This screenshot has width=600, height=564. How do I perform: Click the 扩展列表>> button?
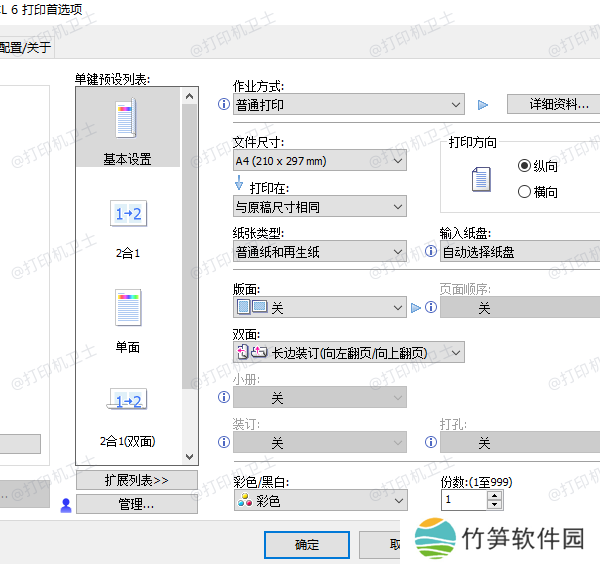click(137, 480)
